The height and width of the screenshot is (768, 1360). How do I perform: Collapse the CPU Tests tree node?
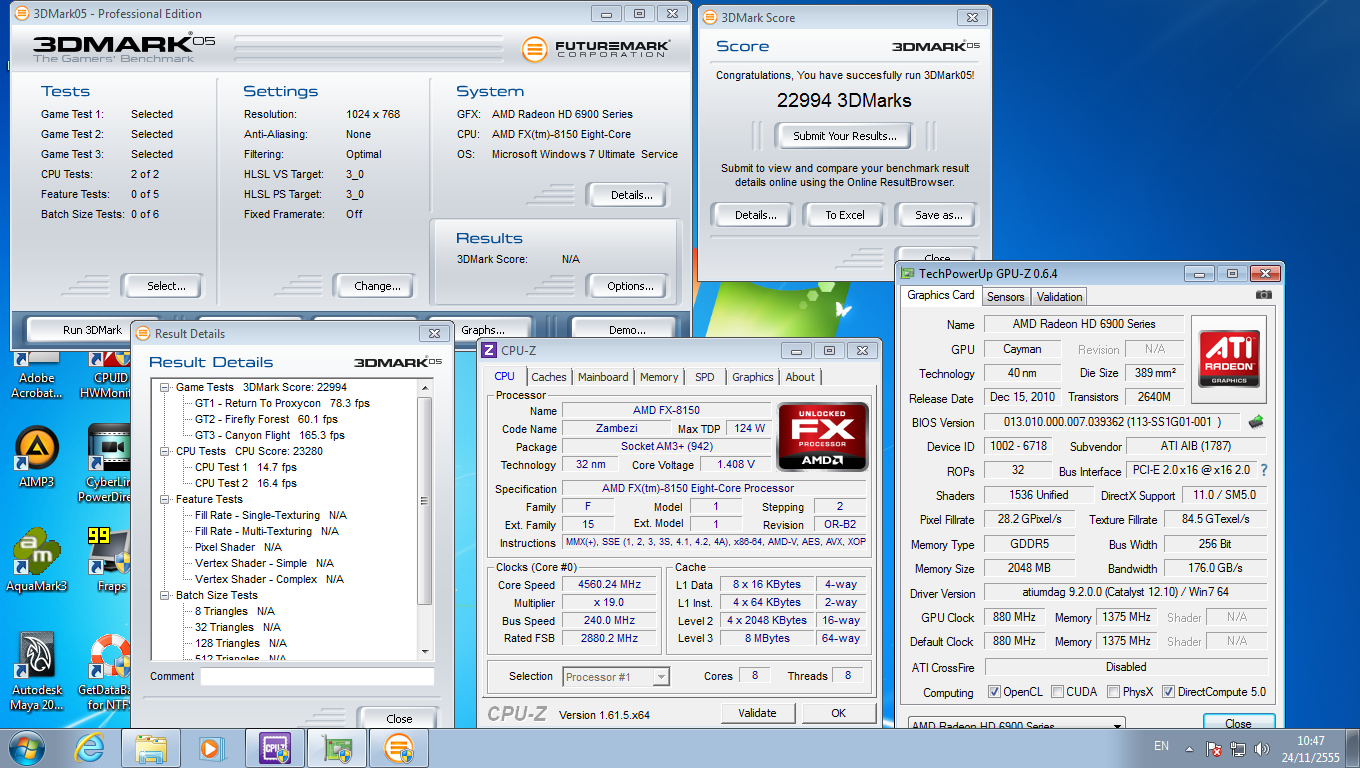coord(165,451)
